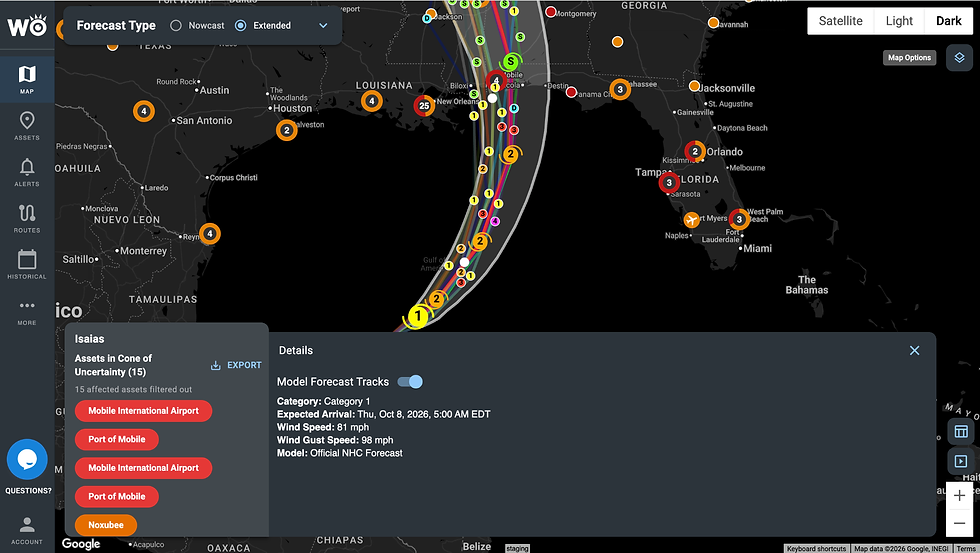Zoom out on the map
980x553 pixels.
pyautogui.click(x=959, y=523)
